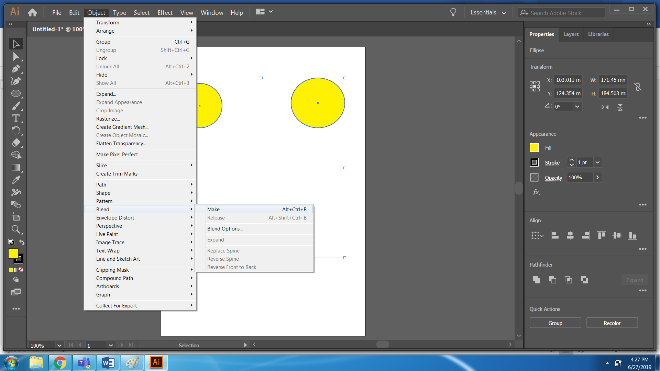Click the Opacity link label

coord(553,178)
